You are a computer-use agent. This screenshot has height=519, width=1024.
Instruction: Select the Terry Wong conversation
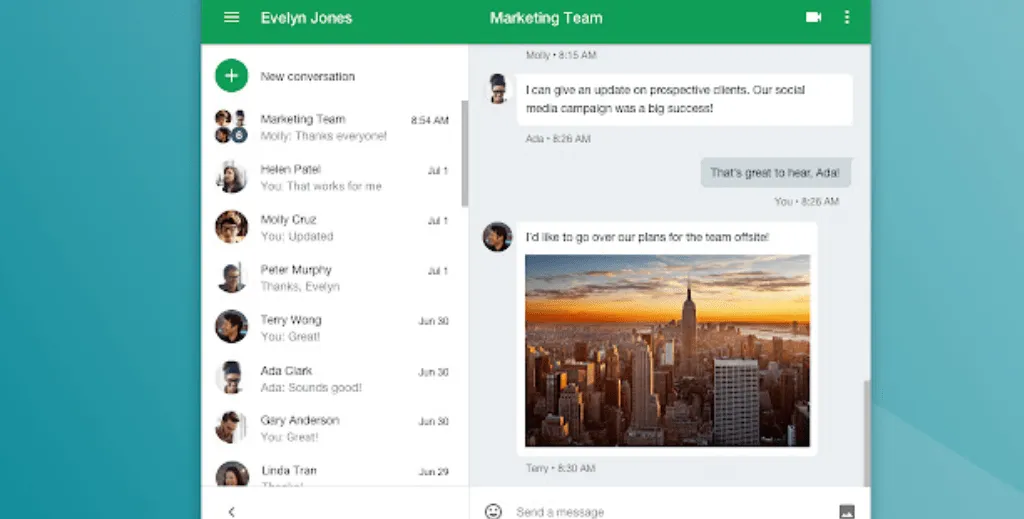pyautogui.click(x=332, y=328)
